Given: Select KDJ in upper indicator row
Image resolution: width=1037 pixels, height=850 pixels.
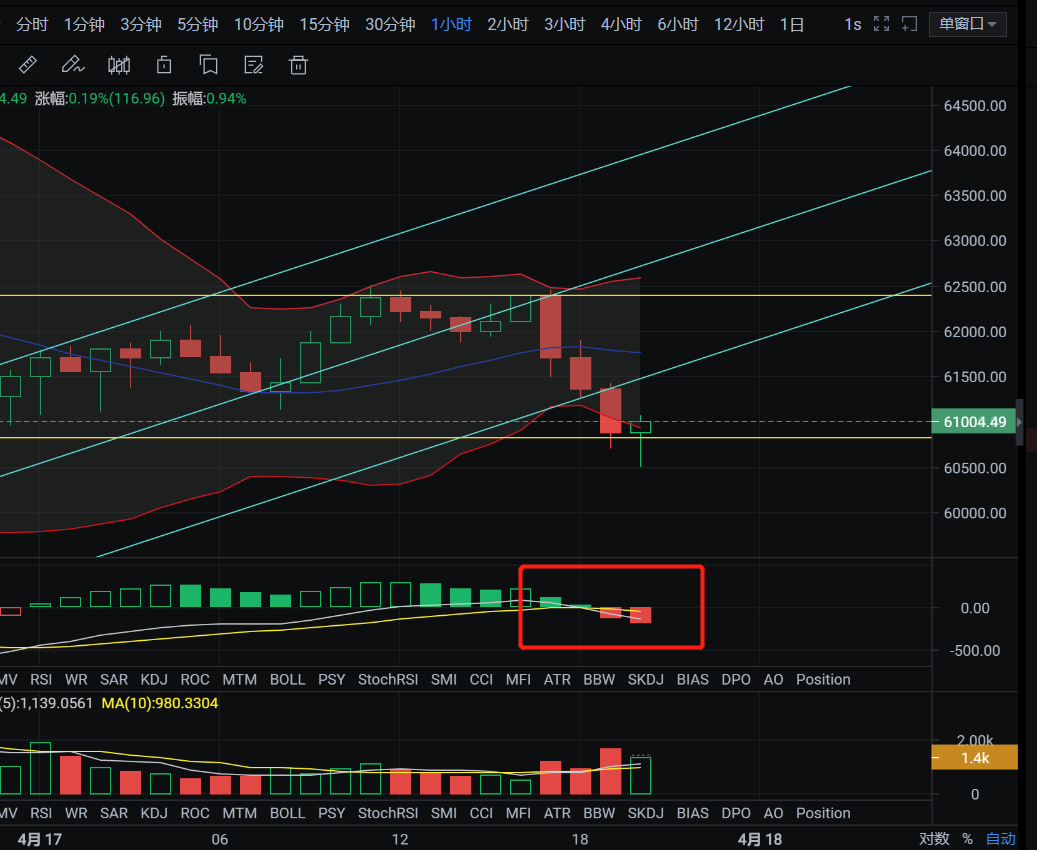Looking at the screenshot, I should tap(154, 679).
